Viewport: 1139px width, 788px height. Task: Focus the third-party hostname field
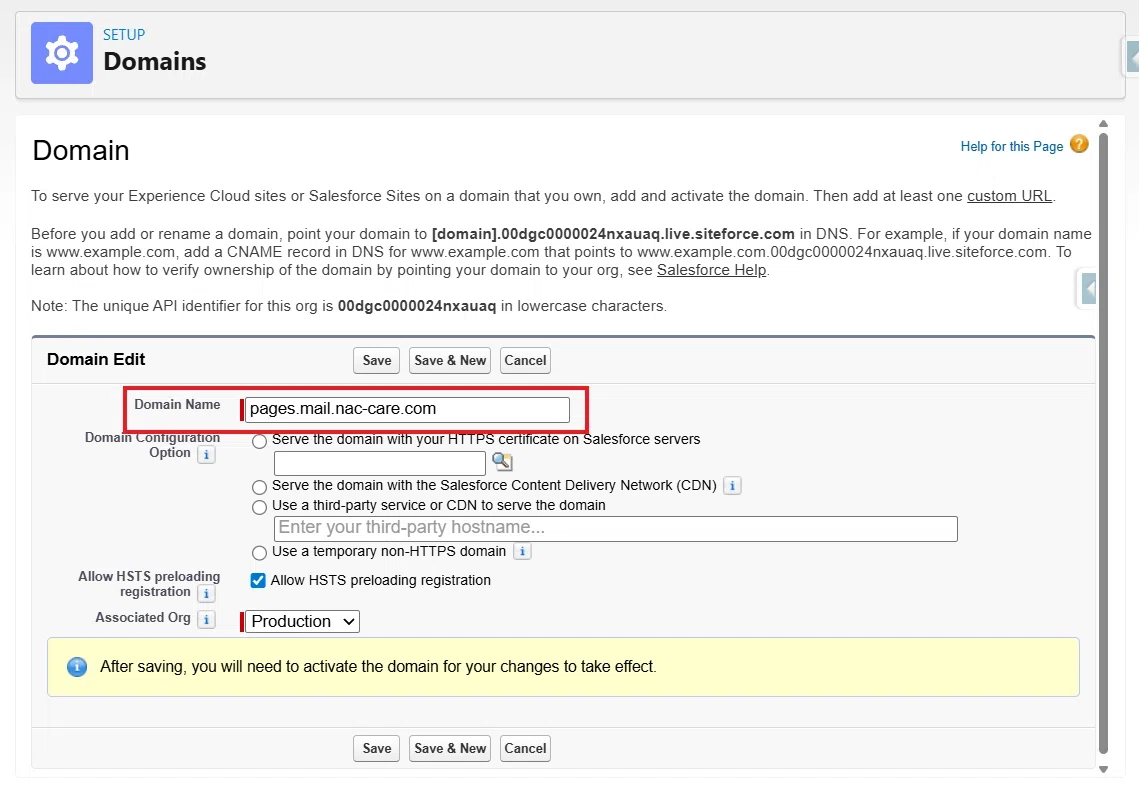[x=615, y=529]
